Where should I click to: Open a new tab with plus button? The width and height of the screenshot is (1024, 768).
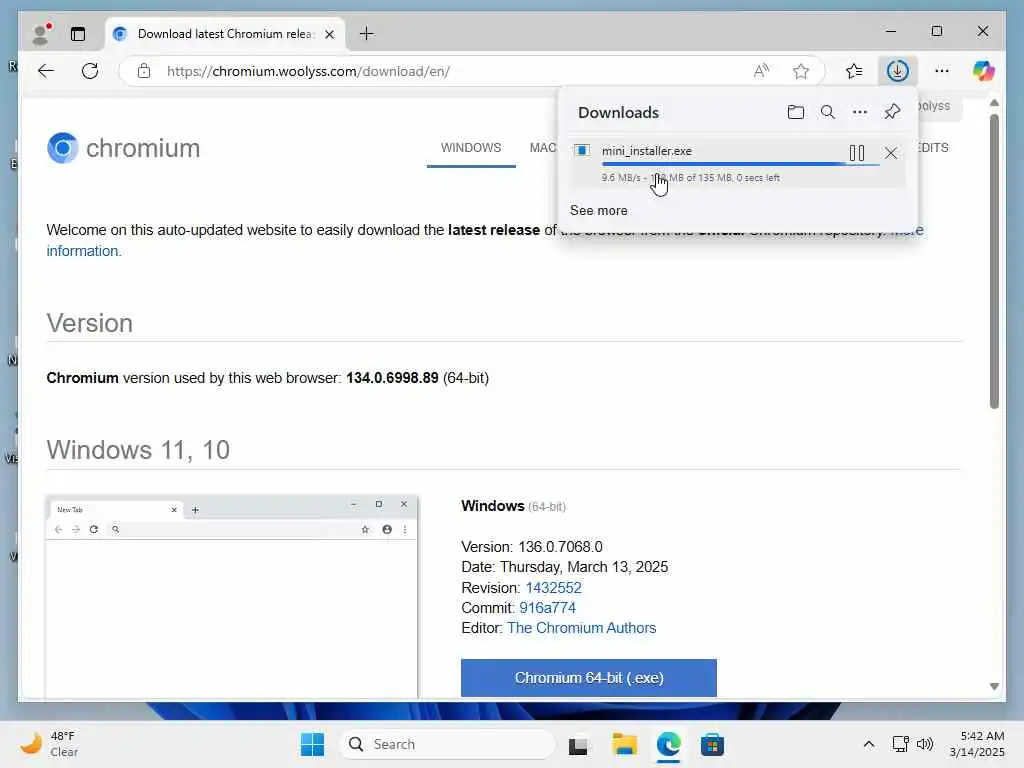(367, 33)
